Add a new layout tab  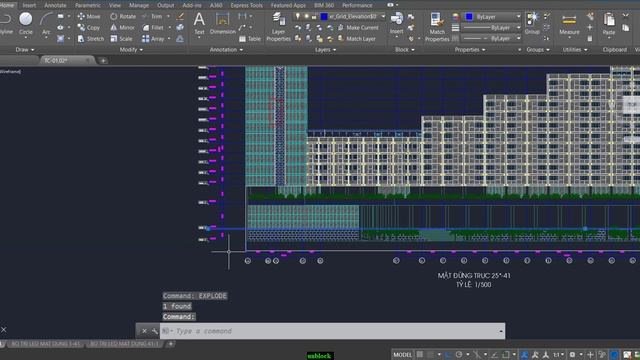pyautogui.click(x=170, y=344)
